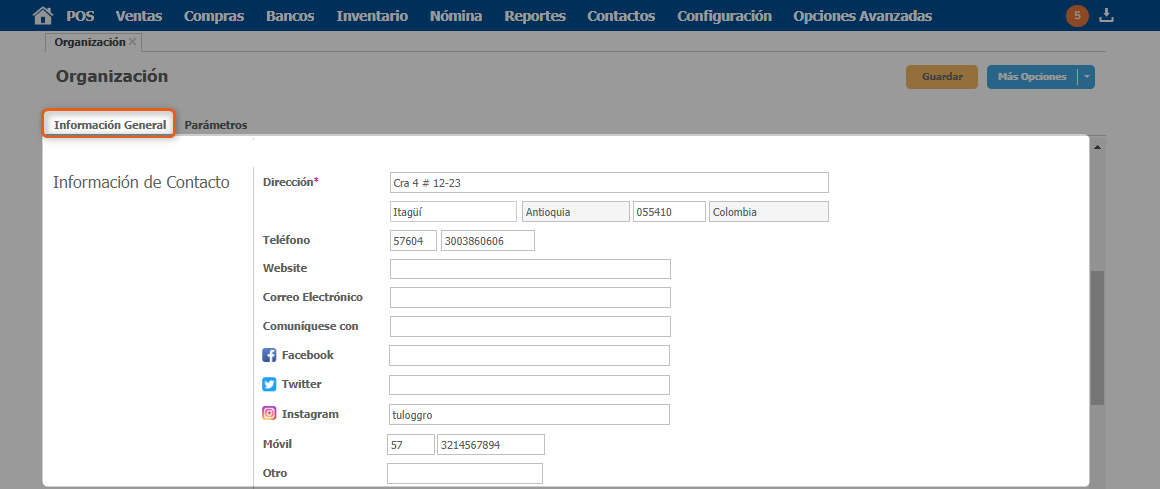The width and height of the screenshot is (1160, 489).
Task: Open the notifications badge showing 5
Action: tap(1077, 16)
